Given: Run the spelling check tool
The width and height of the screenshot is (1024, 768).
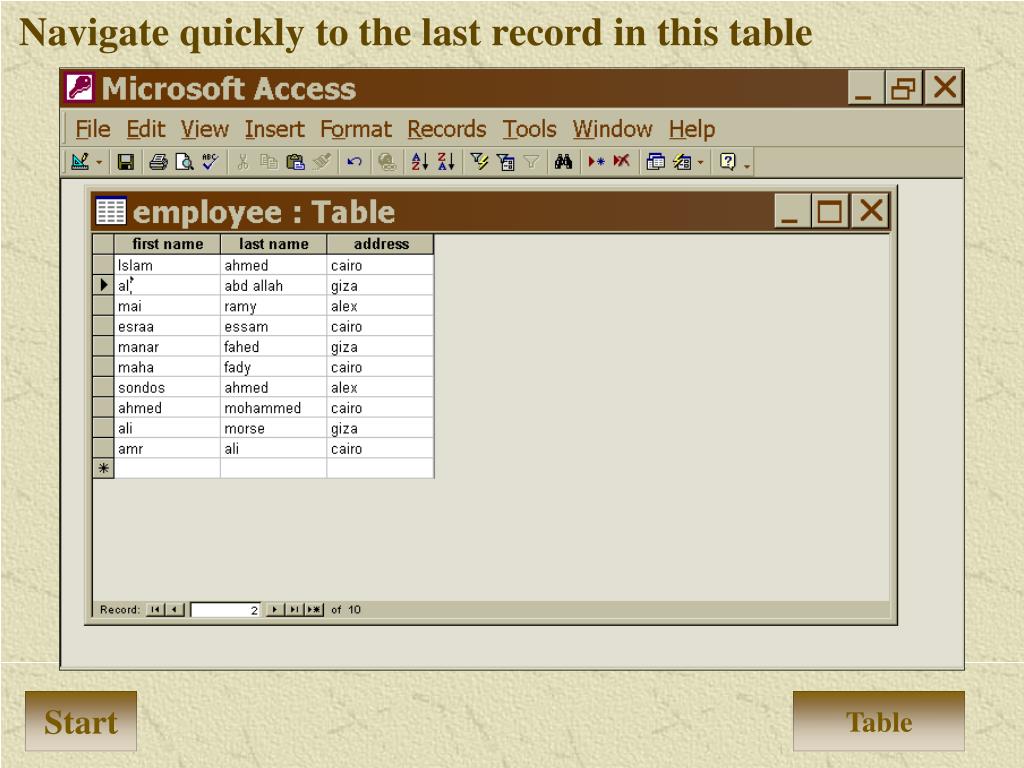Looking at the screenshot, I should pyautogui.click(x=210, y=162).
